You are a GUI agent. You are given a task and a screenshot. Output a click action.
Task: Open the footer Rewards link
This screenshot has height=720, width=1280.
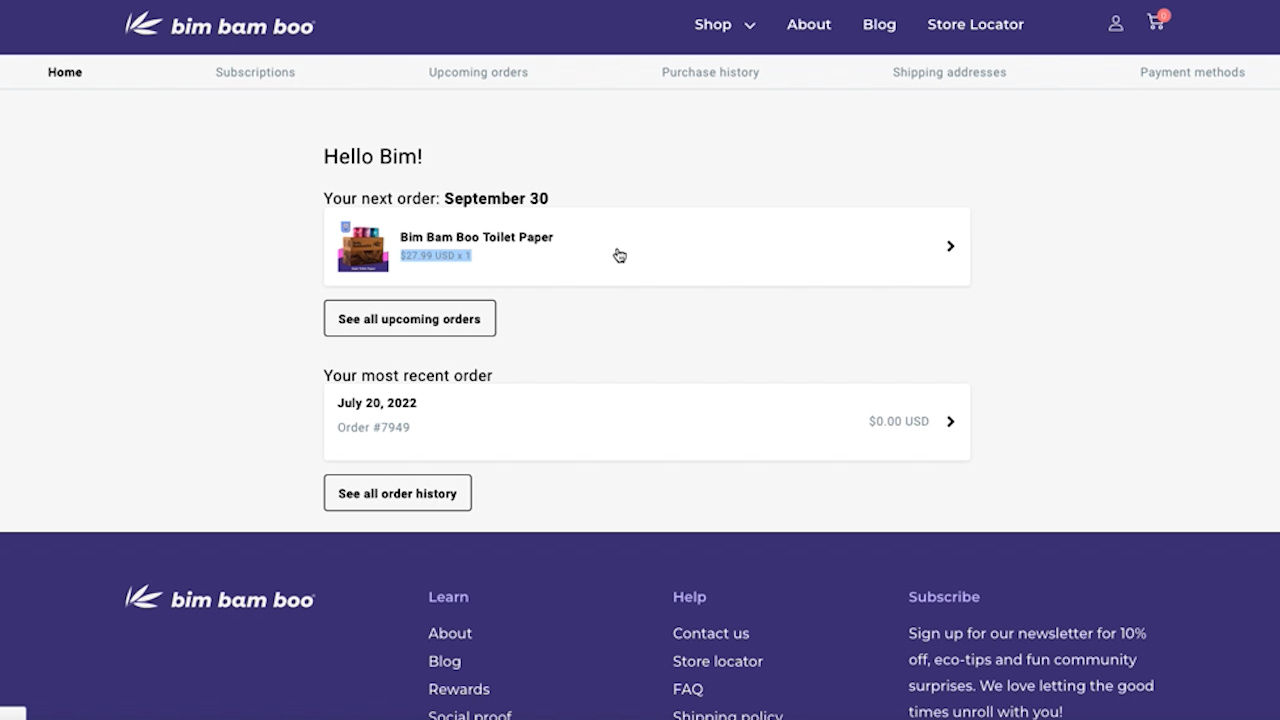[x=459, y=689]
